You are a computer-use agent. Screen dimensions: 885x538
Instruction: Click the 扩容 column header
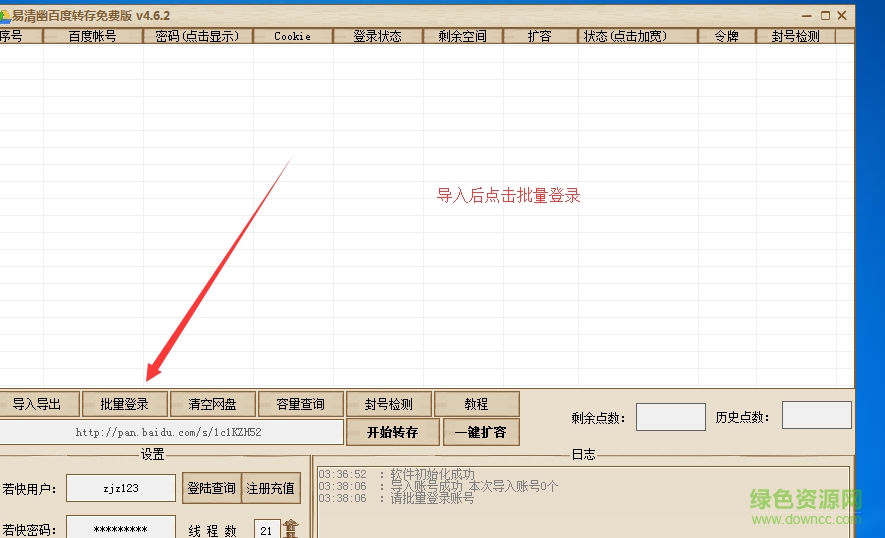click(x=540, y=36)
